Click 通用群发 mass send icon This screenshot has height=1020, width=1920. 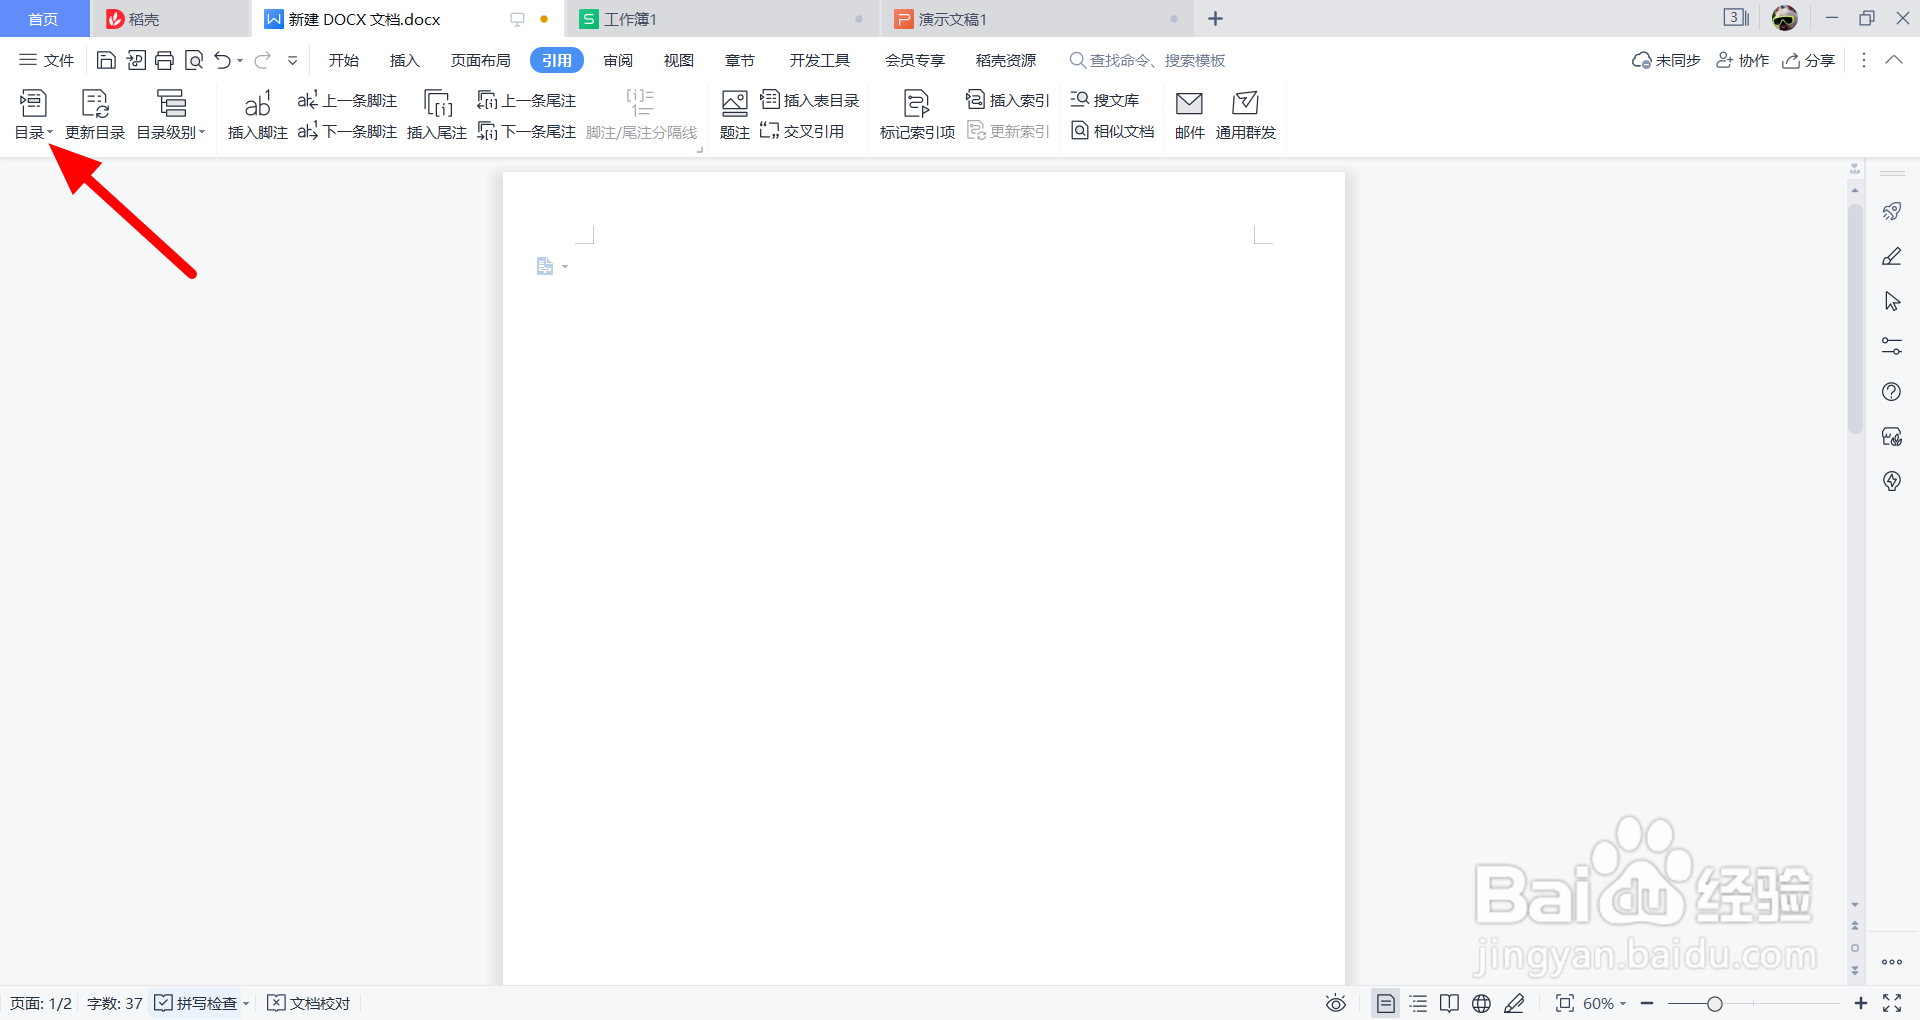(x=1245, y=115)
